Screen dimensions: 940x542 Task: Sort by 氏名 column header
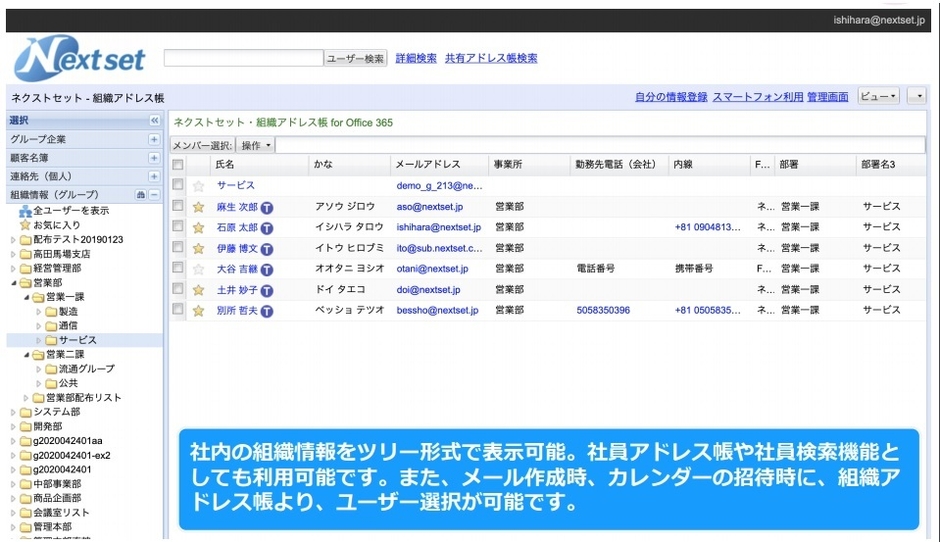260,164
